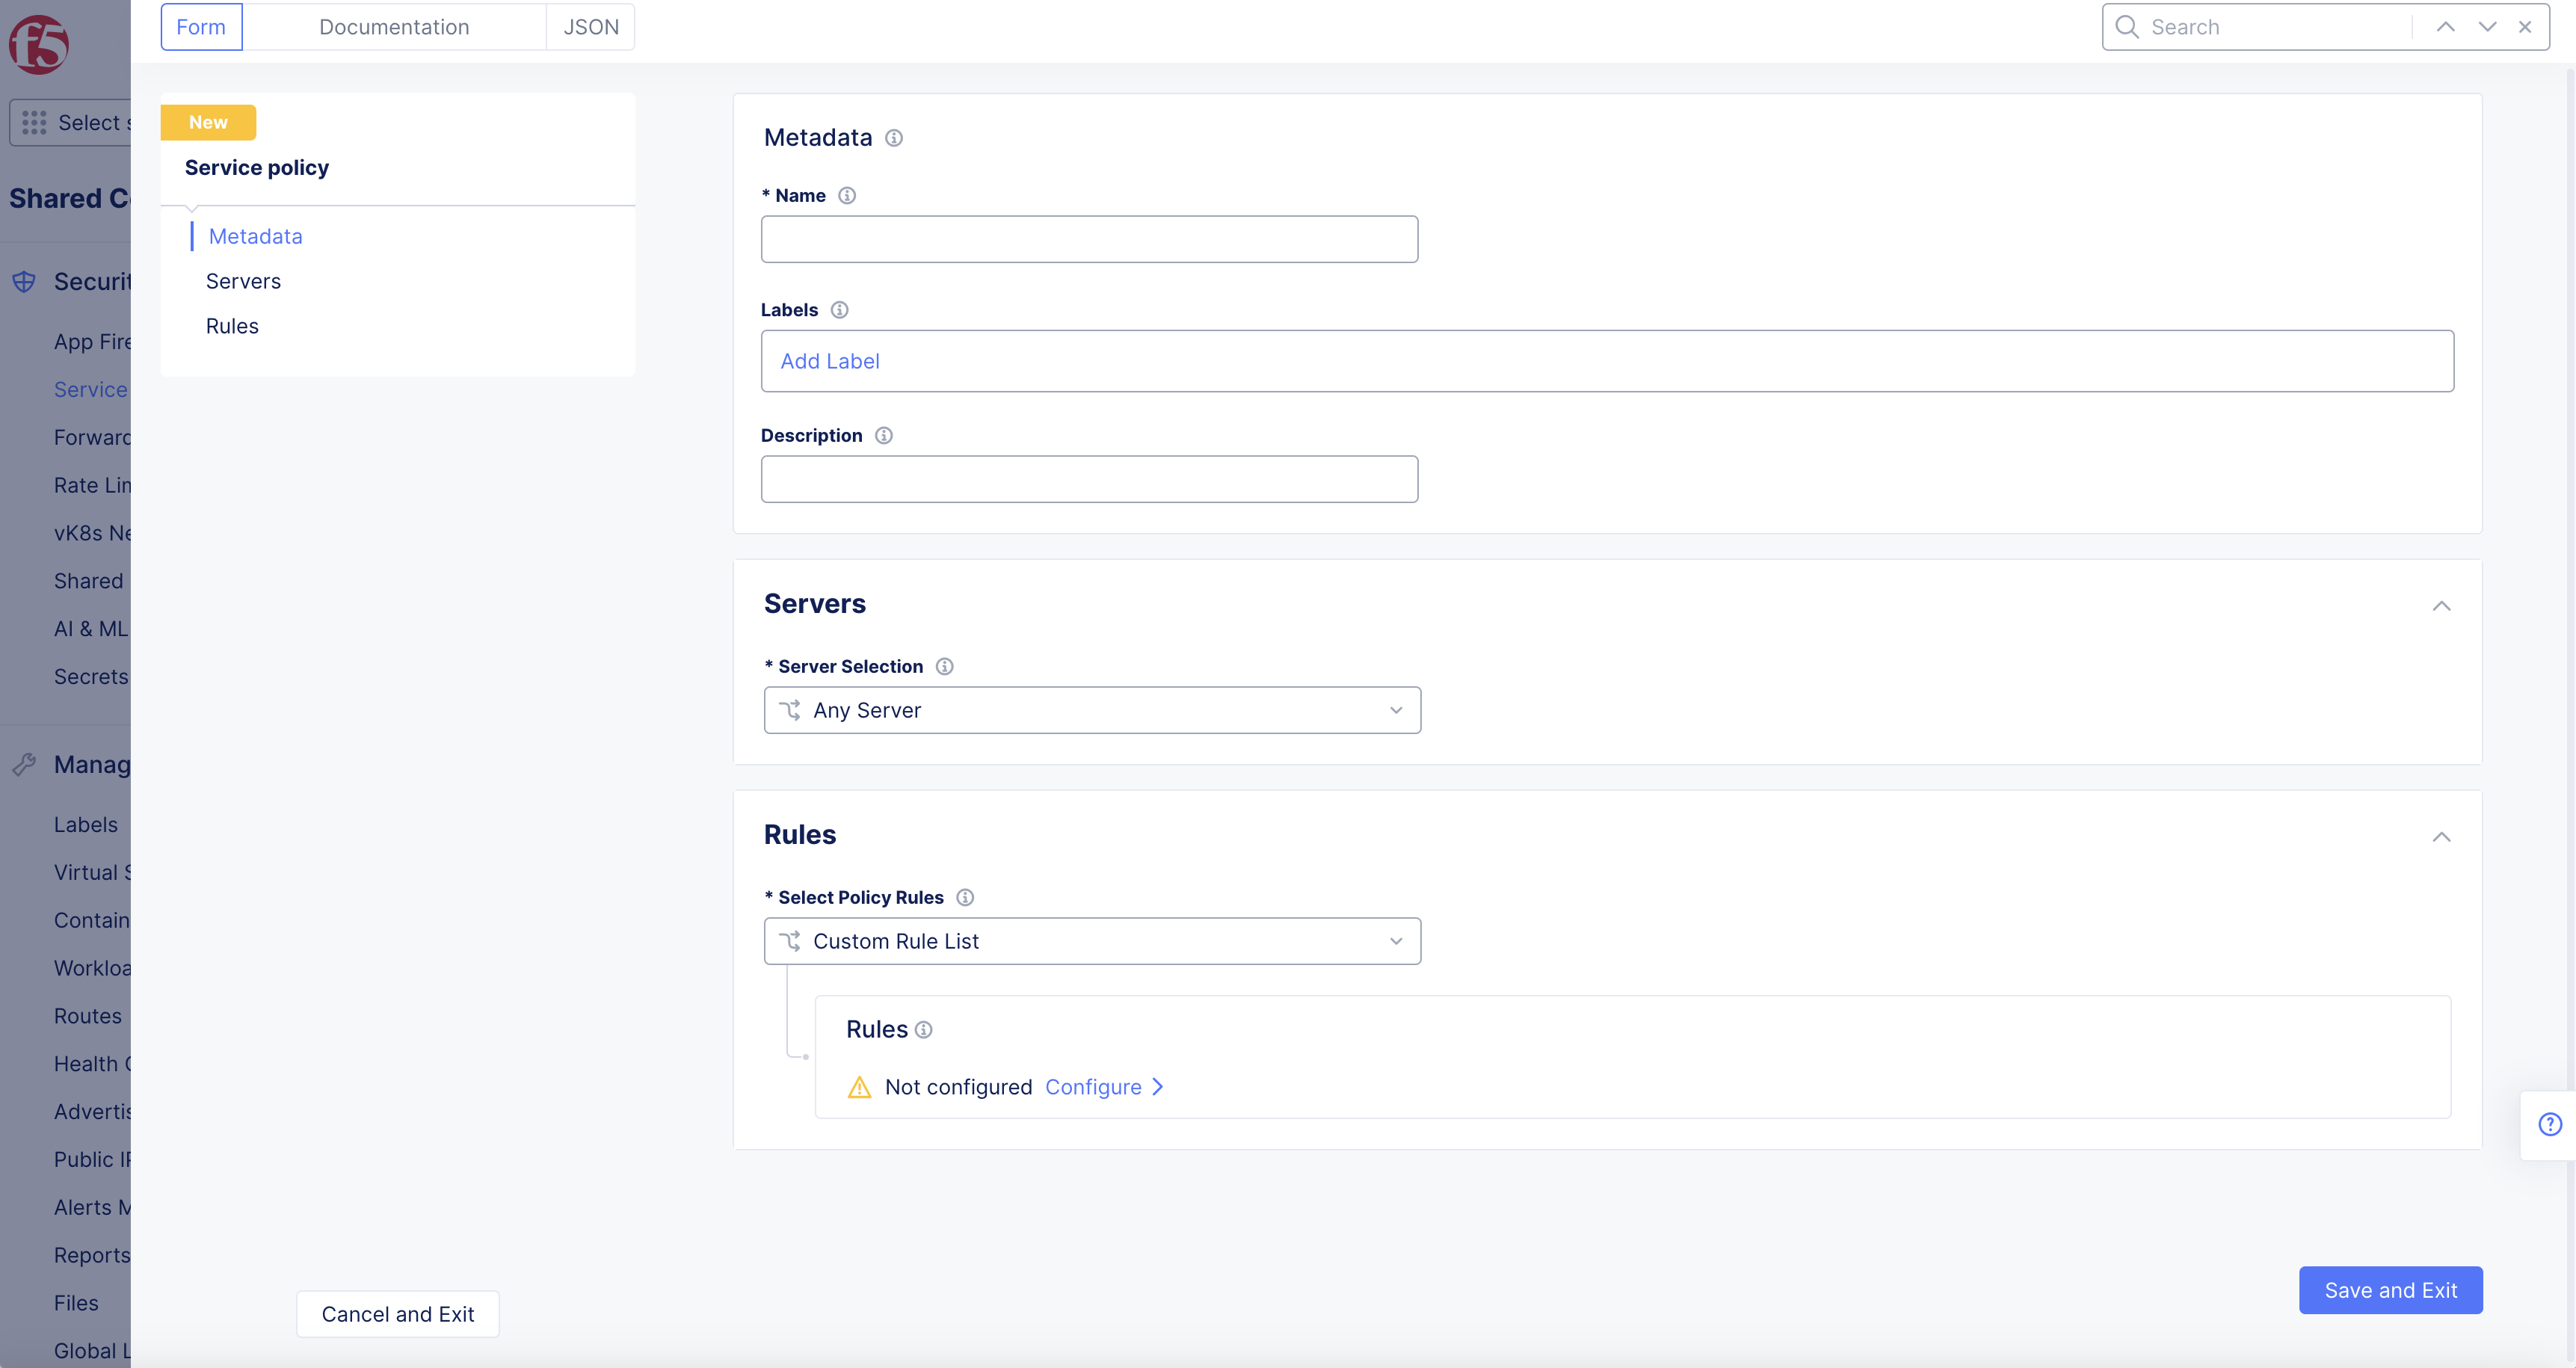Image resolution: width=2576 pixels, height=1368 pixels.
Task: Open the Select Policy Rules dropdown
Action: pos(1092,941)
